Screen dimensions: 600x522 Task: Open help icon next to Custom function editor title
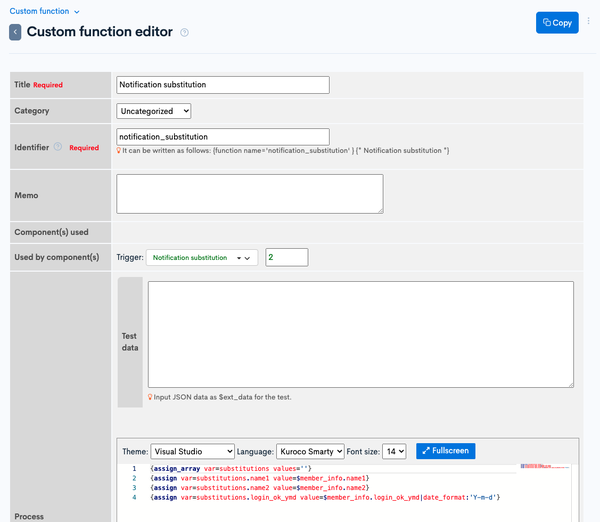(x=184, y=33)
